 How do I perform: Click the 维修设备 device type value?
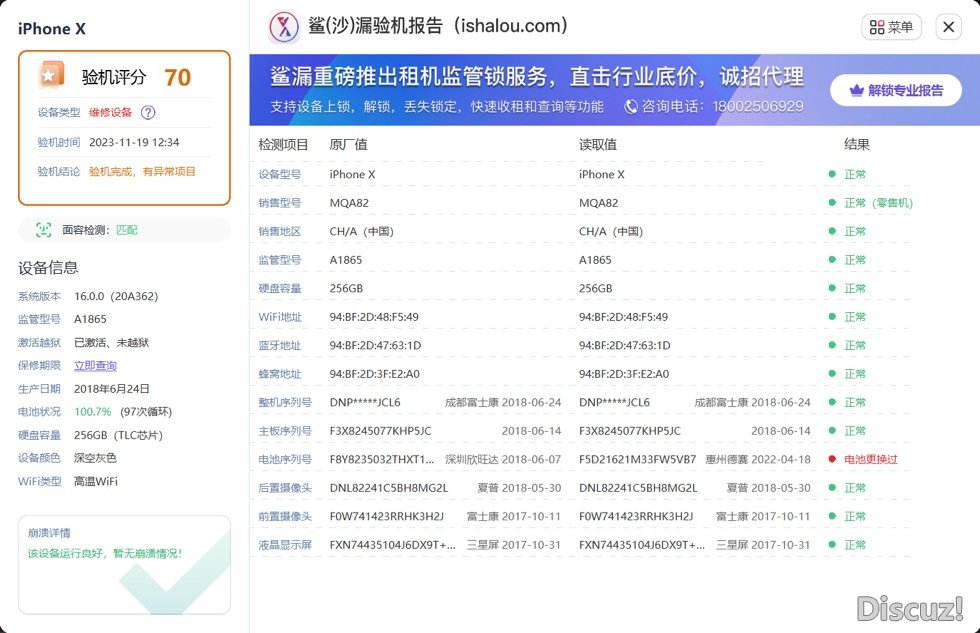click(111, 112)
